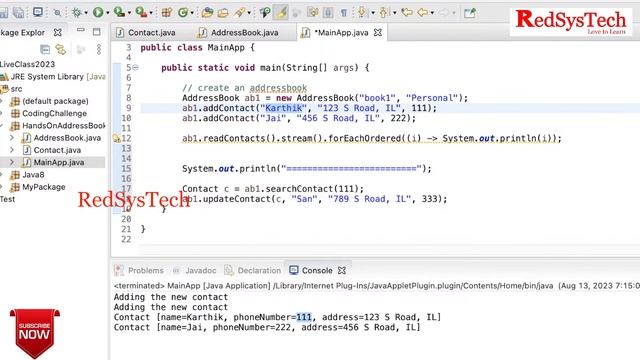
Task: Close the Console view
Action: click(342, 271)
